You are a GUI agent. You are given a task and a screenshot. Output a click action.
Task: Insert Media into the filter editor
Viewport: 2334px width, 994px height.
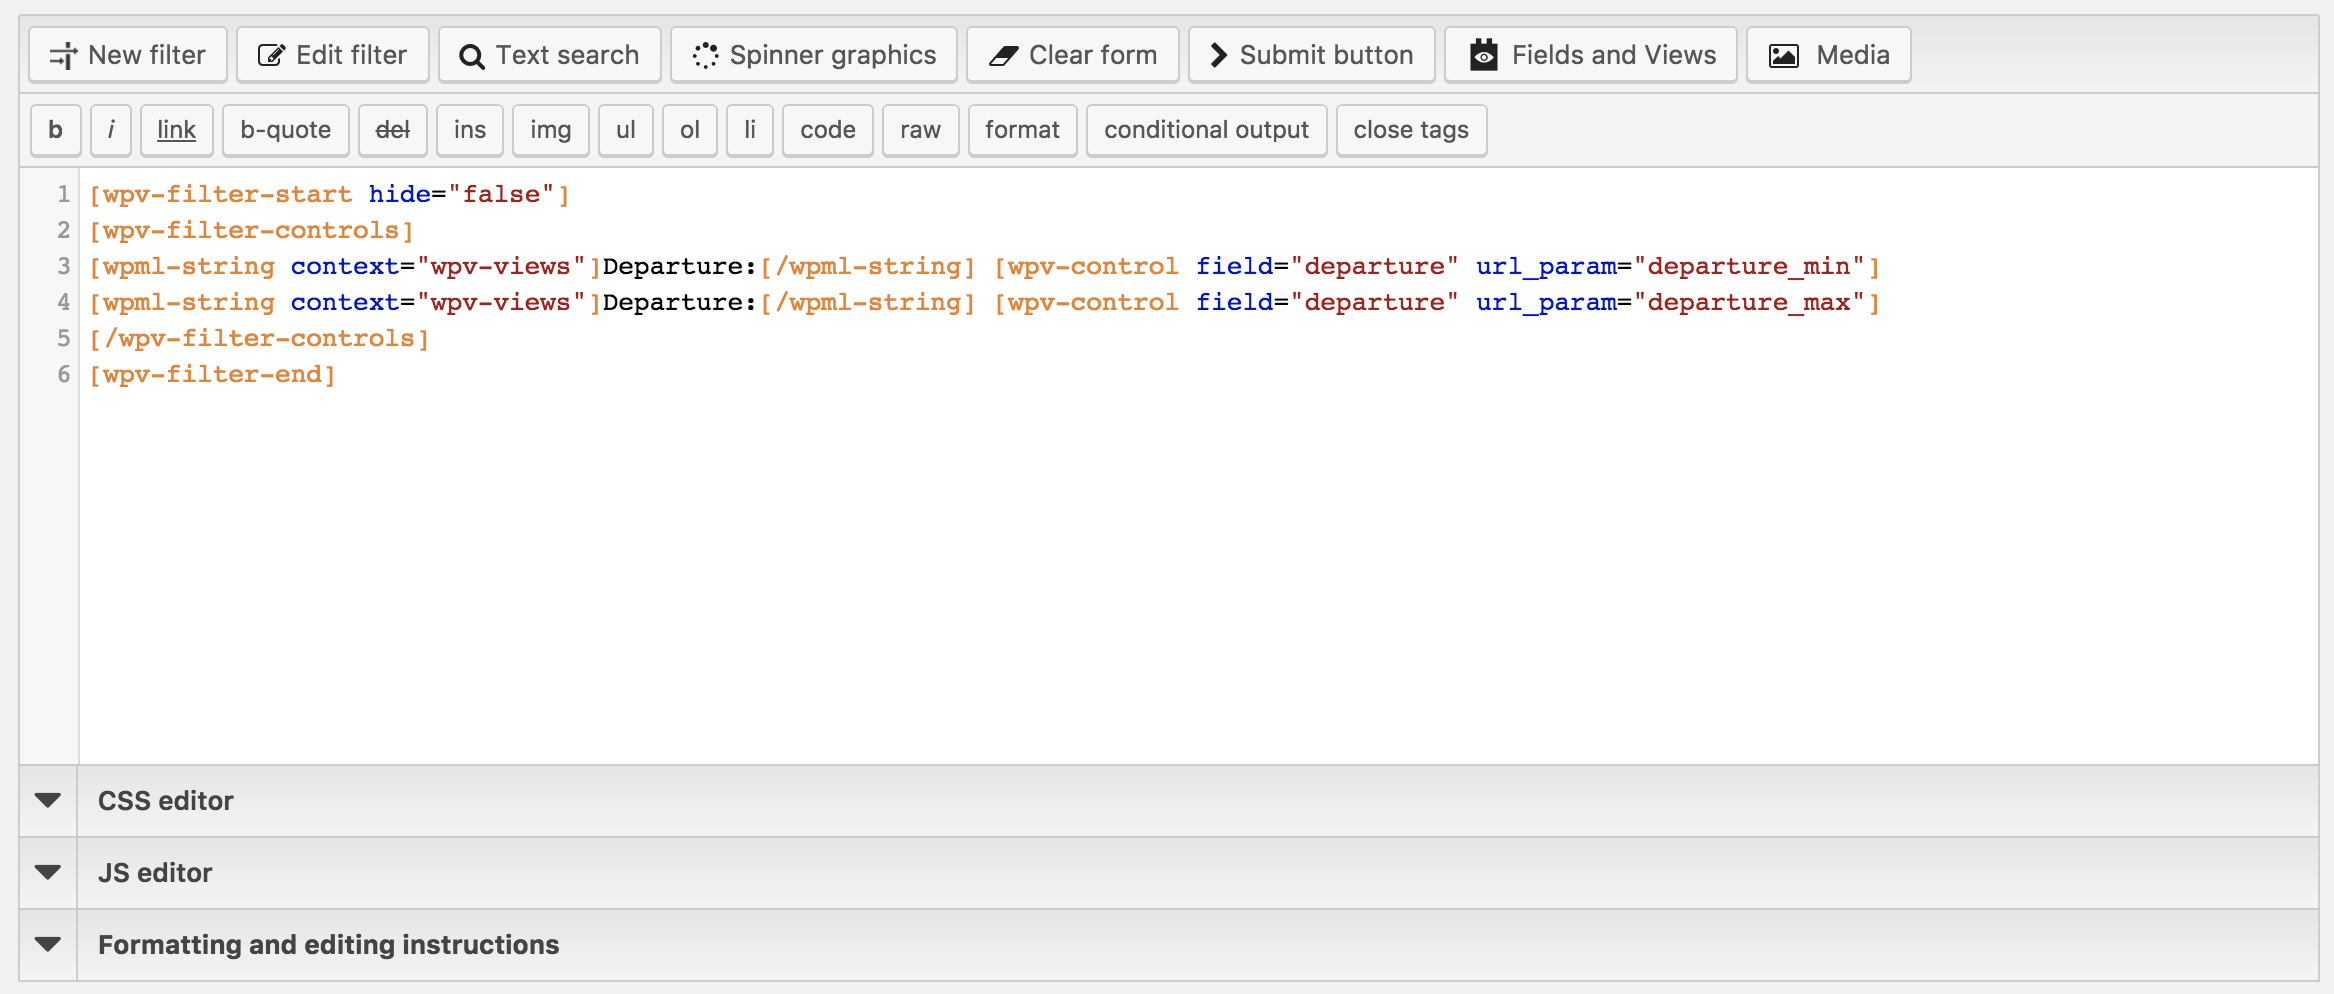point(1828,55)
